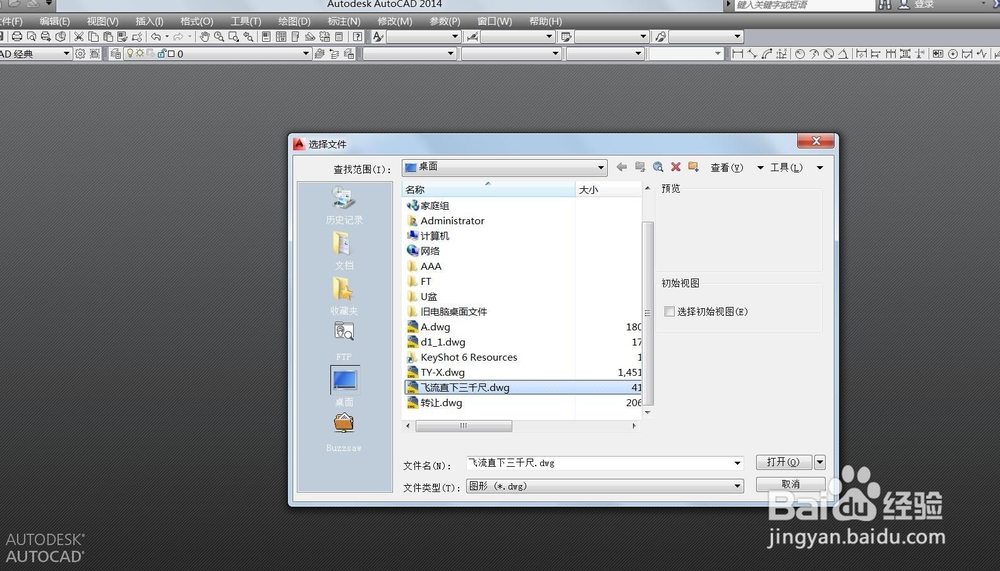Viewport: 1000px width, 571px height.
Task: Activate the Zoom Realtime magnifier tool
Action: tap(219, 37)
